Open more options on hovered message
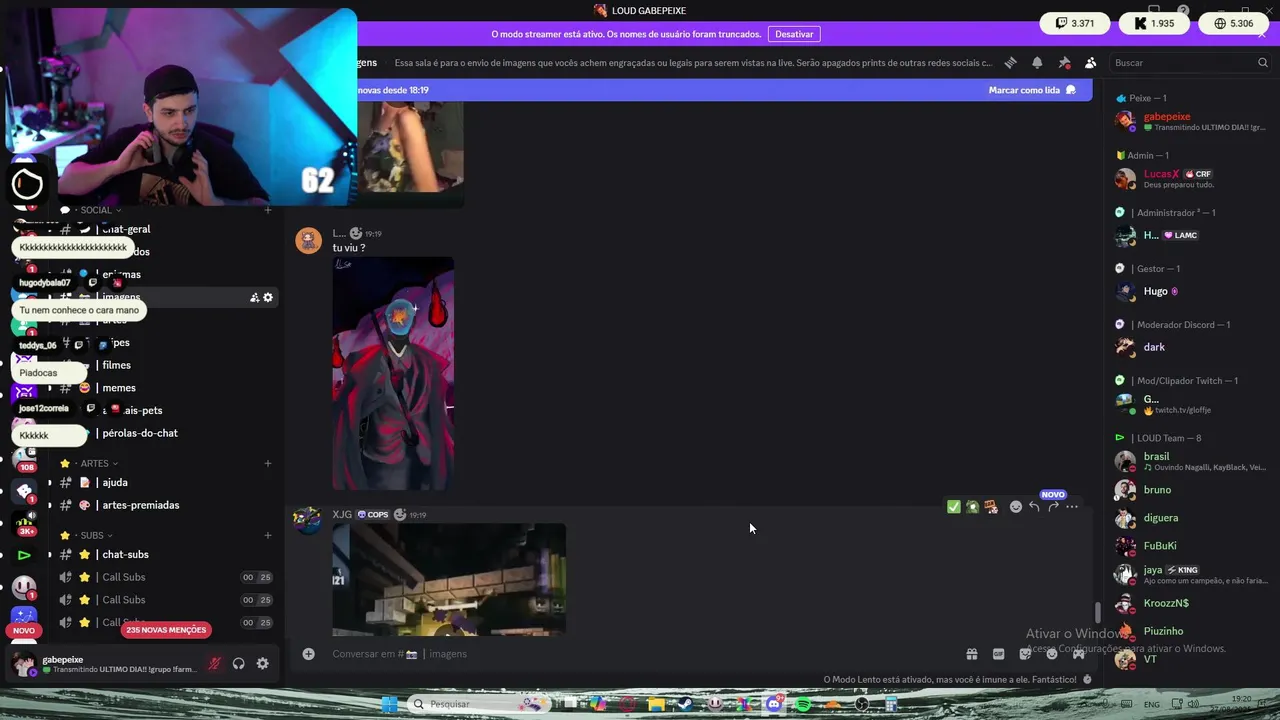This screenshot has height=720, width=1280. (x=1072, y=507)
